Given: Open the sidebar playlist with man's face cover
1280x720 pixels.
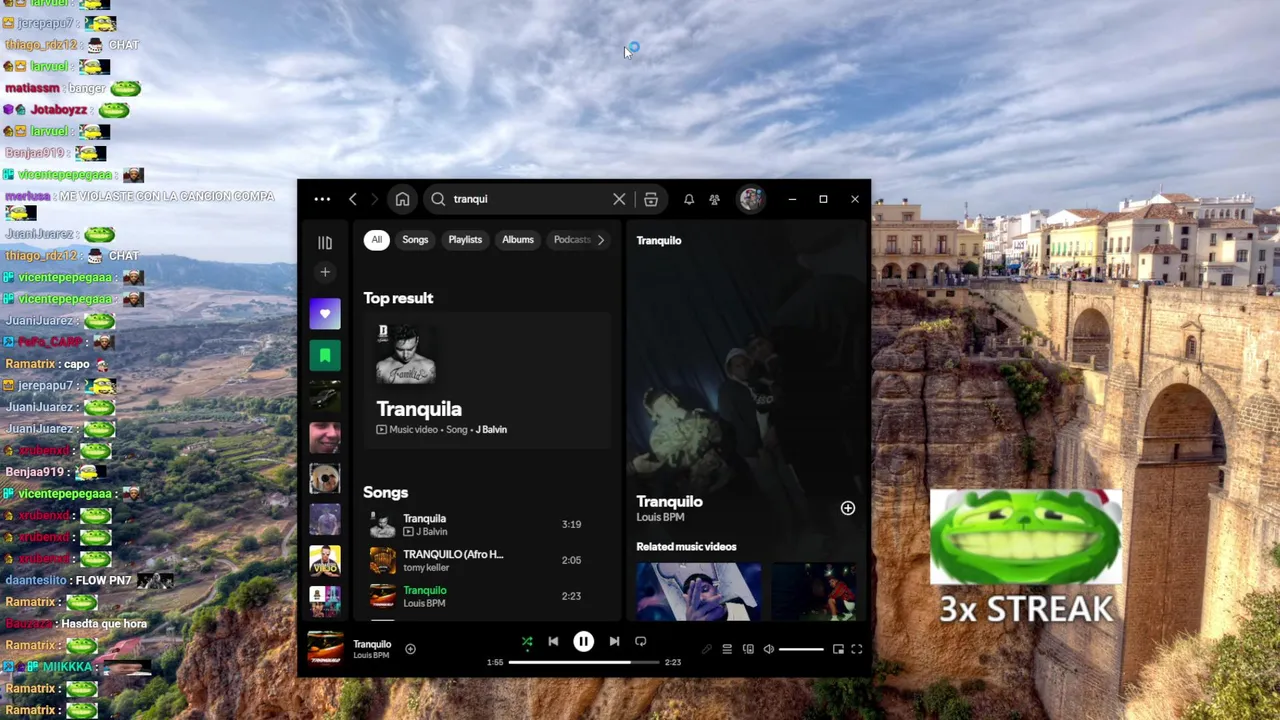Looking at the screenshot, I should click(325, 438).
